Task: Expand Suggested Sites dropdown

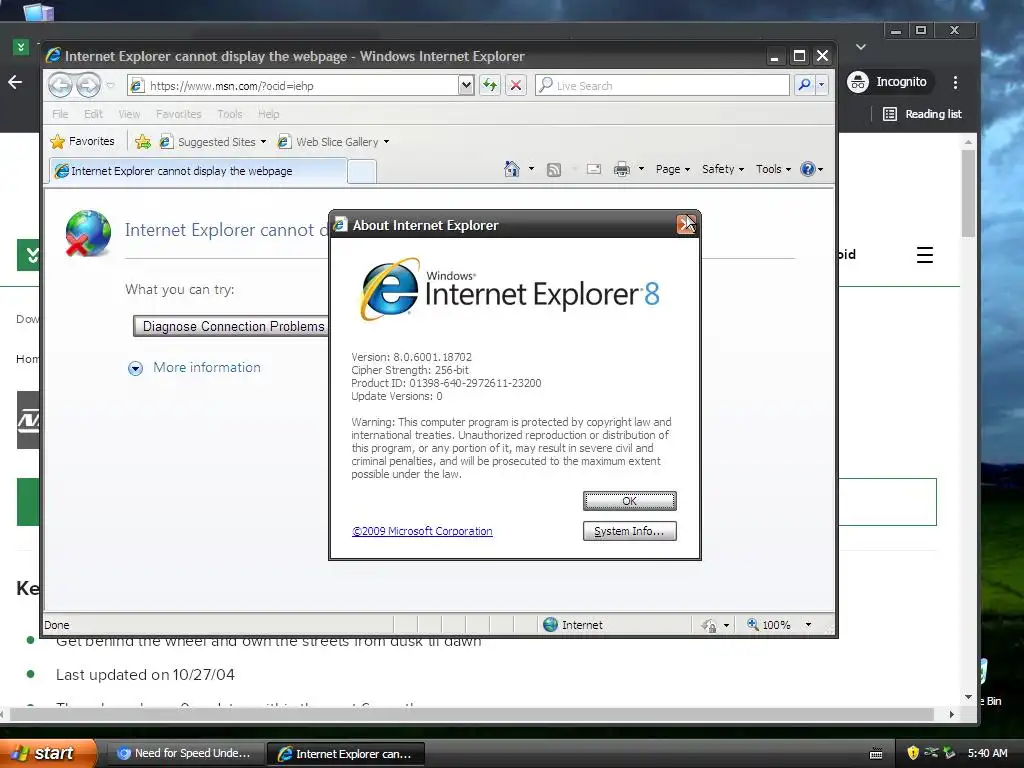Action: tap(263, 142)
